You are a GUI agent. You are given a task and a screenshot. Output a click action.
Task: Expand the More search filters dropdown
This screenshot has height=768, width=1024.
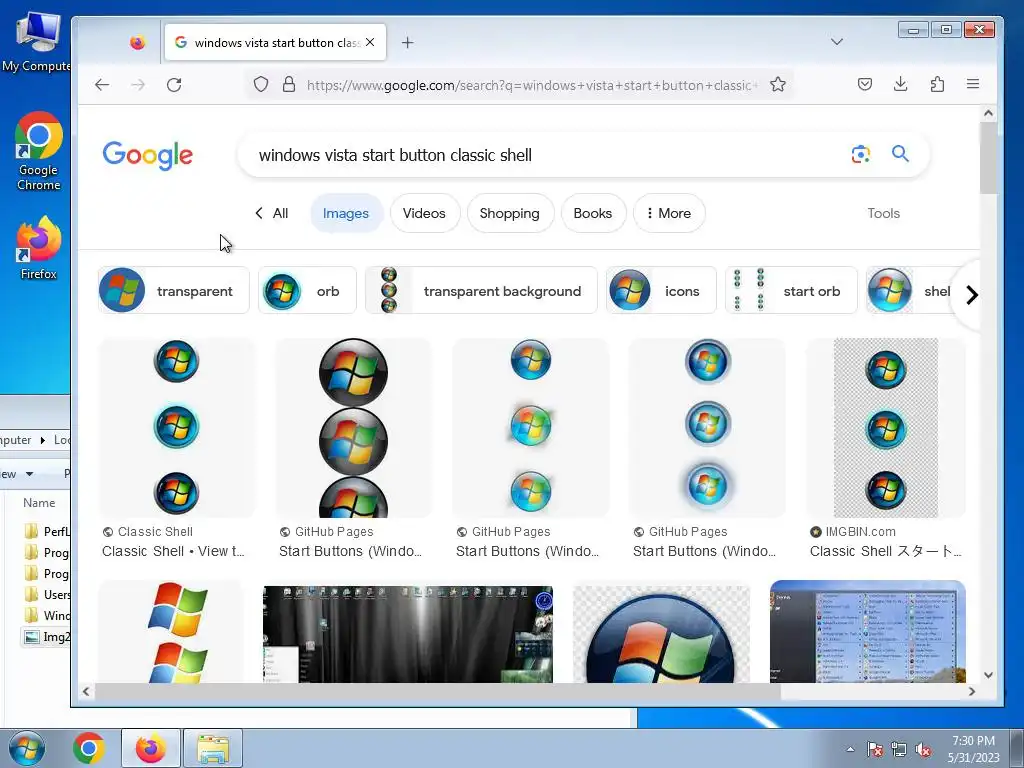coord(669,213)
